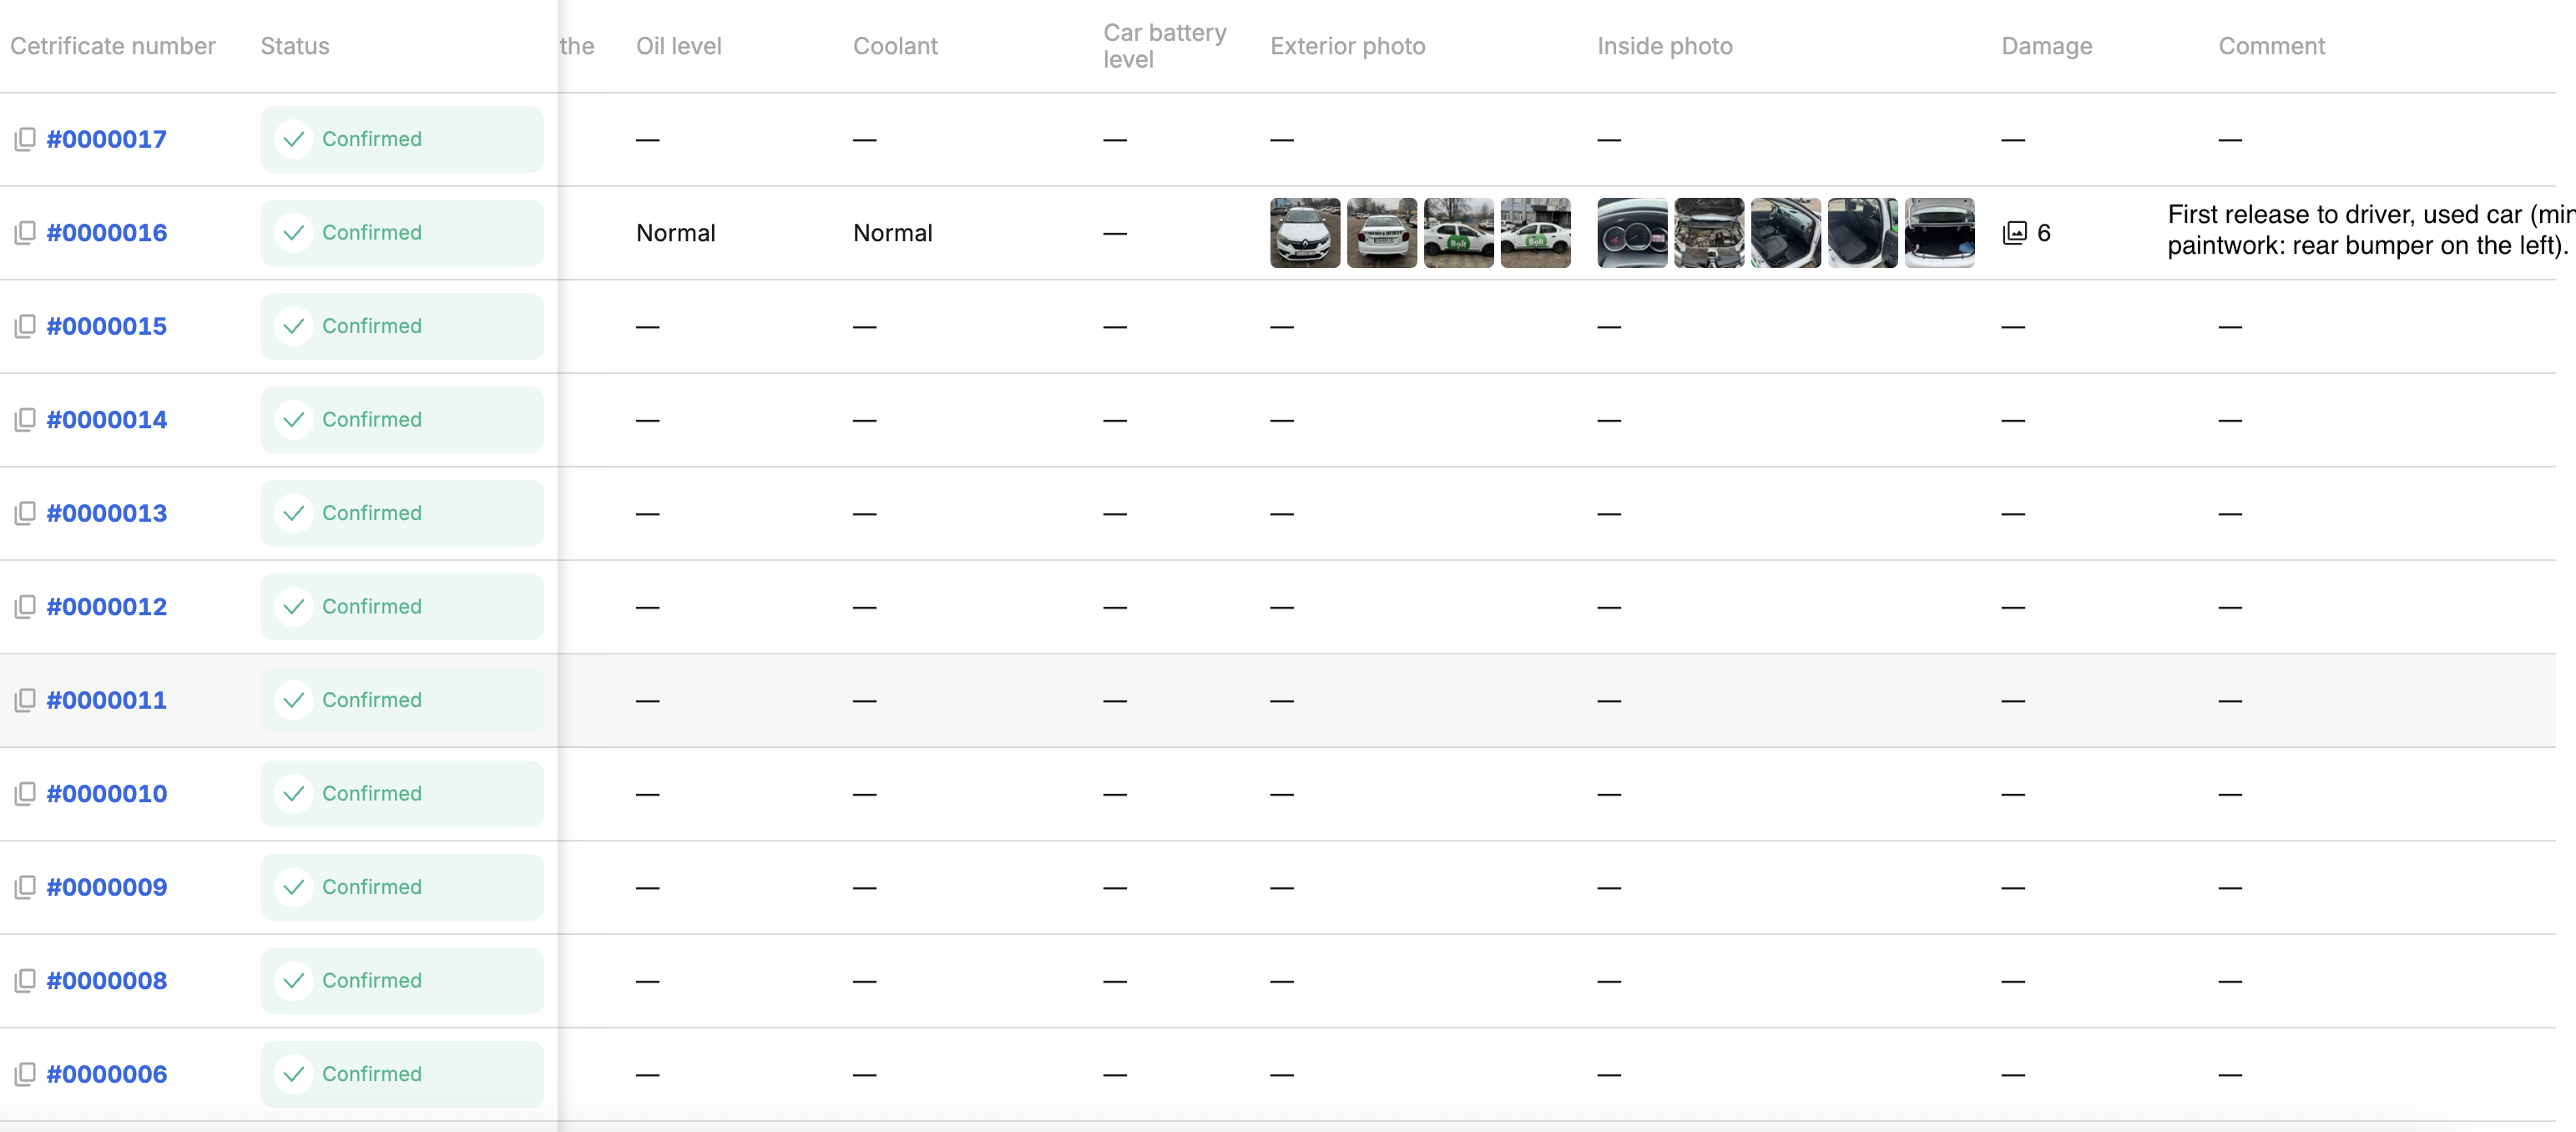This screenshot has width=2576, height=1132.
Task: Copy certificate number #0000009
Action: click(25, 887)
